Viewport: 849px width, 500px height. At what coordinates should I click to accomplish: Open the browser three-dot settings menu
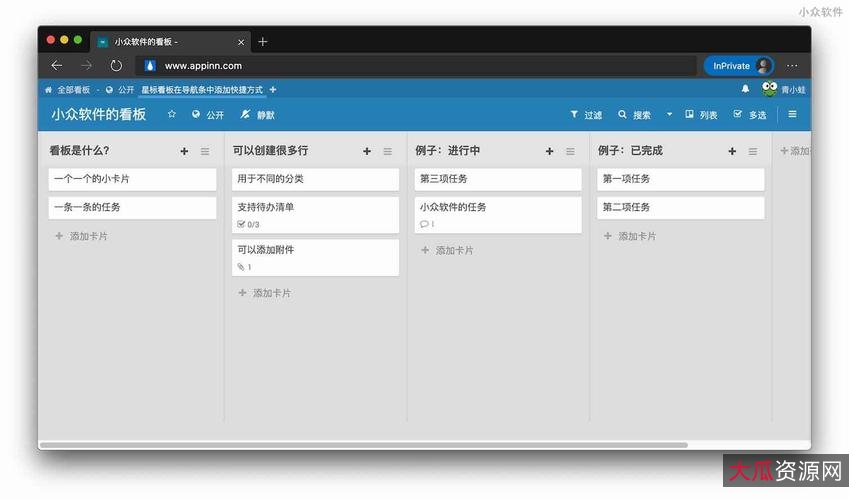[x=792, y=66]
